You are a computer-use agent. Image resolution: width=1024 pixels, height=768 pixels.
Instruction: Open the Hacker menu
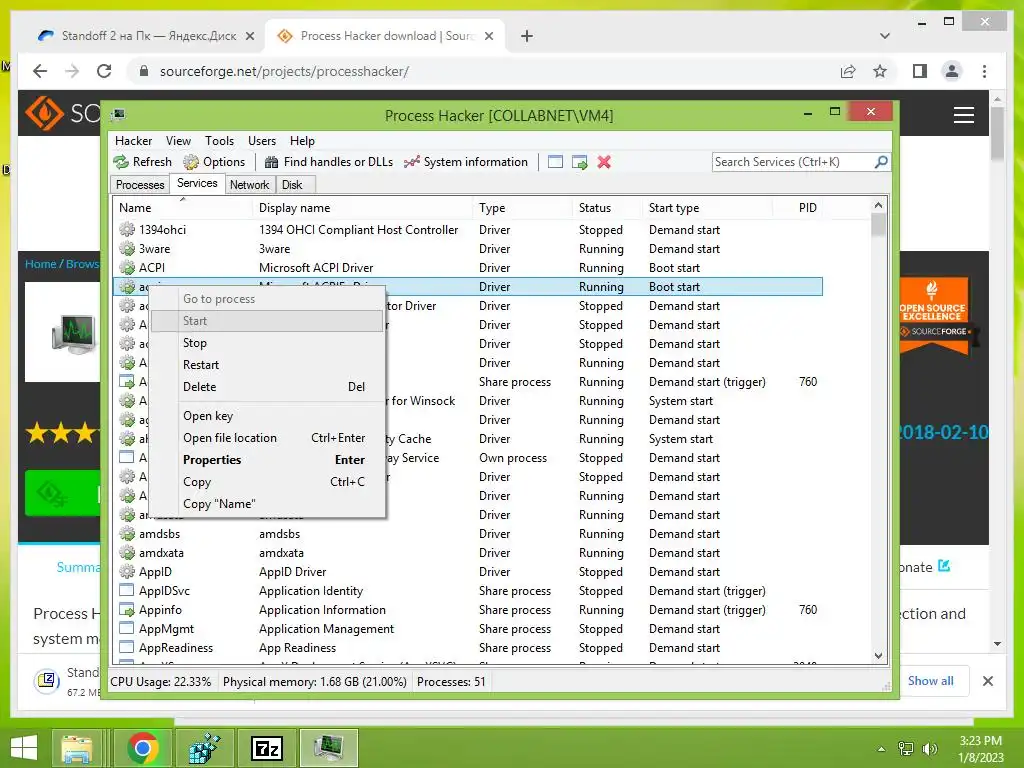(x=133, y=140)
